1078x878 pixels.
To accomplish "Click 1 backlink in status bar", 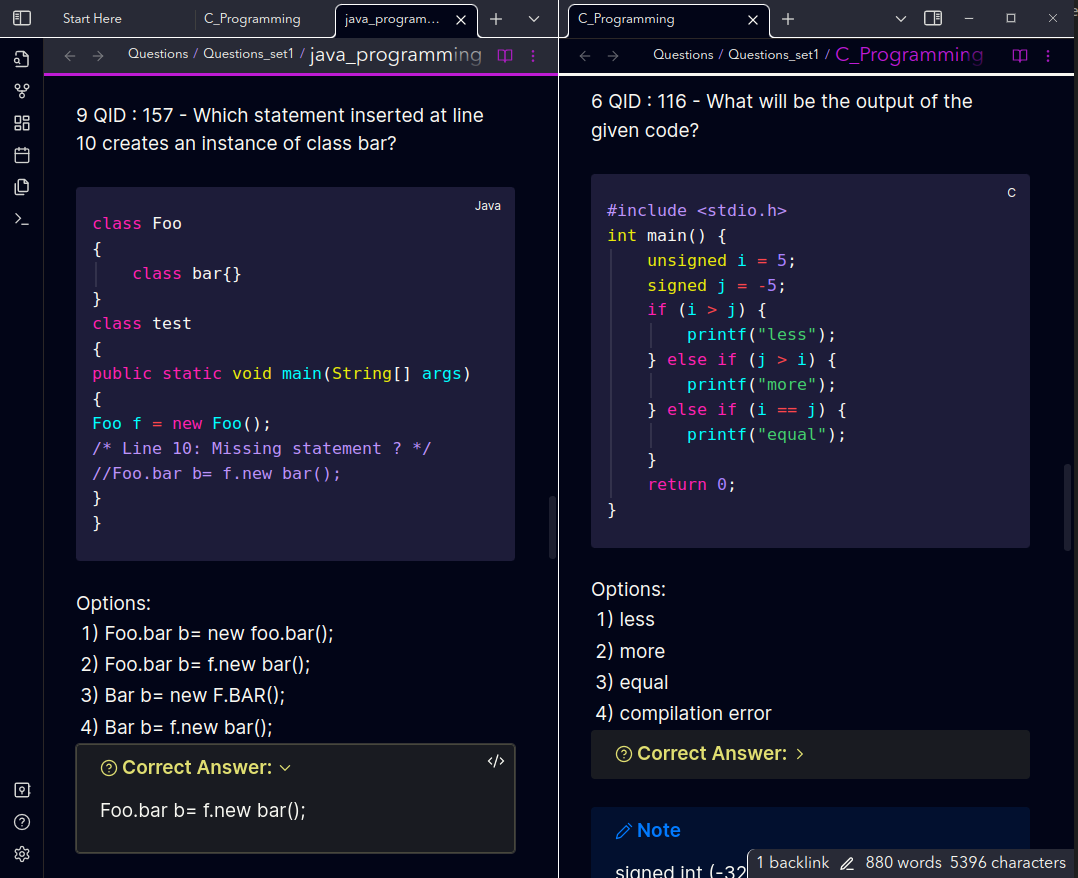I will click(x=793, y=863).
